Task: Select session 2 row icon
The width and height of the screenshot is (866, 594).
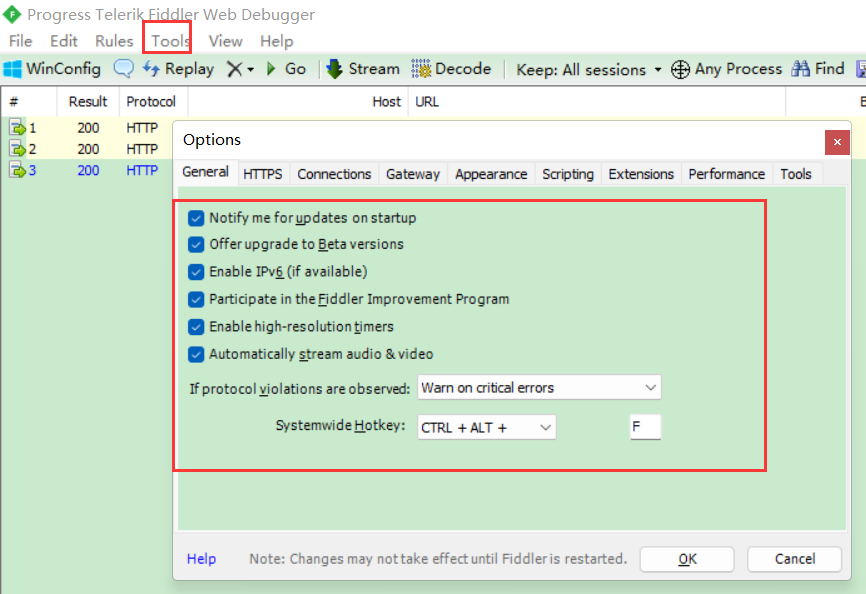Action: (17, 149)
